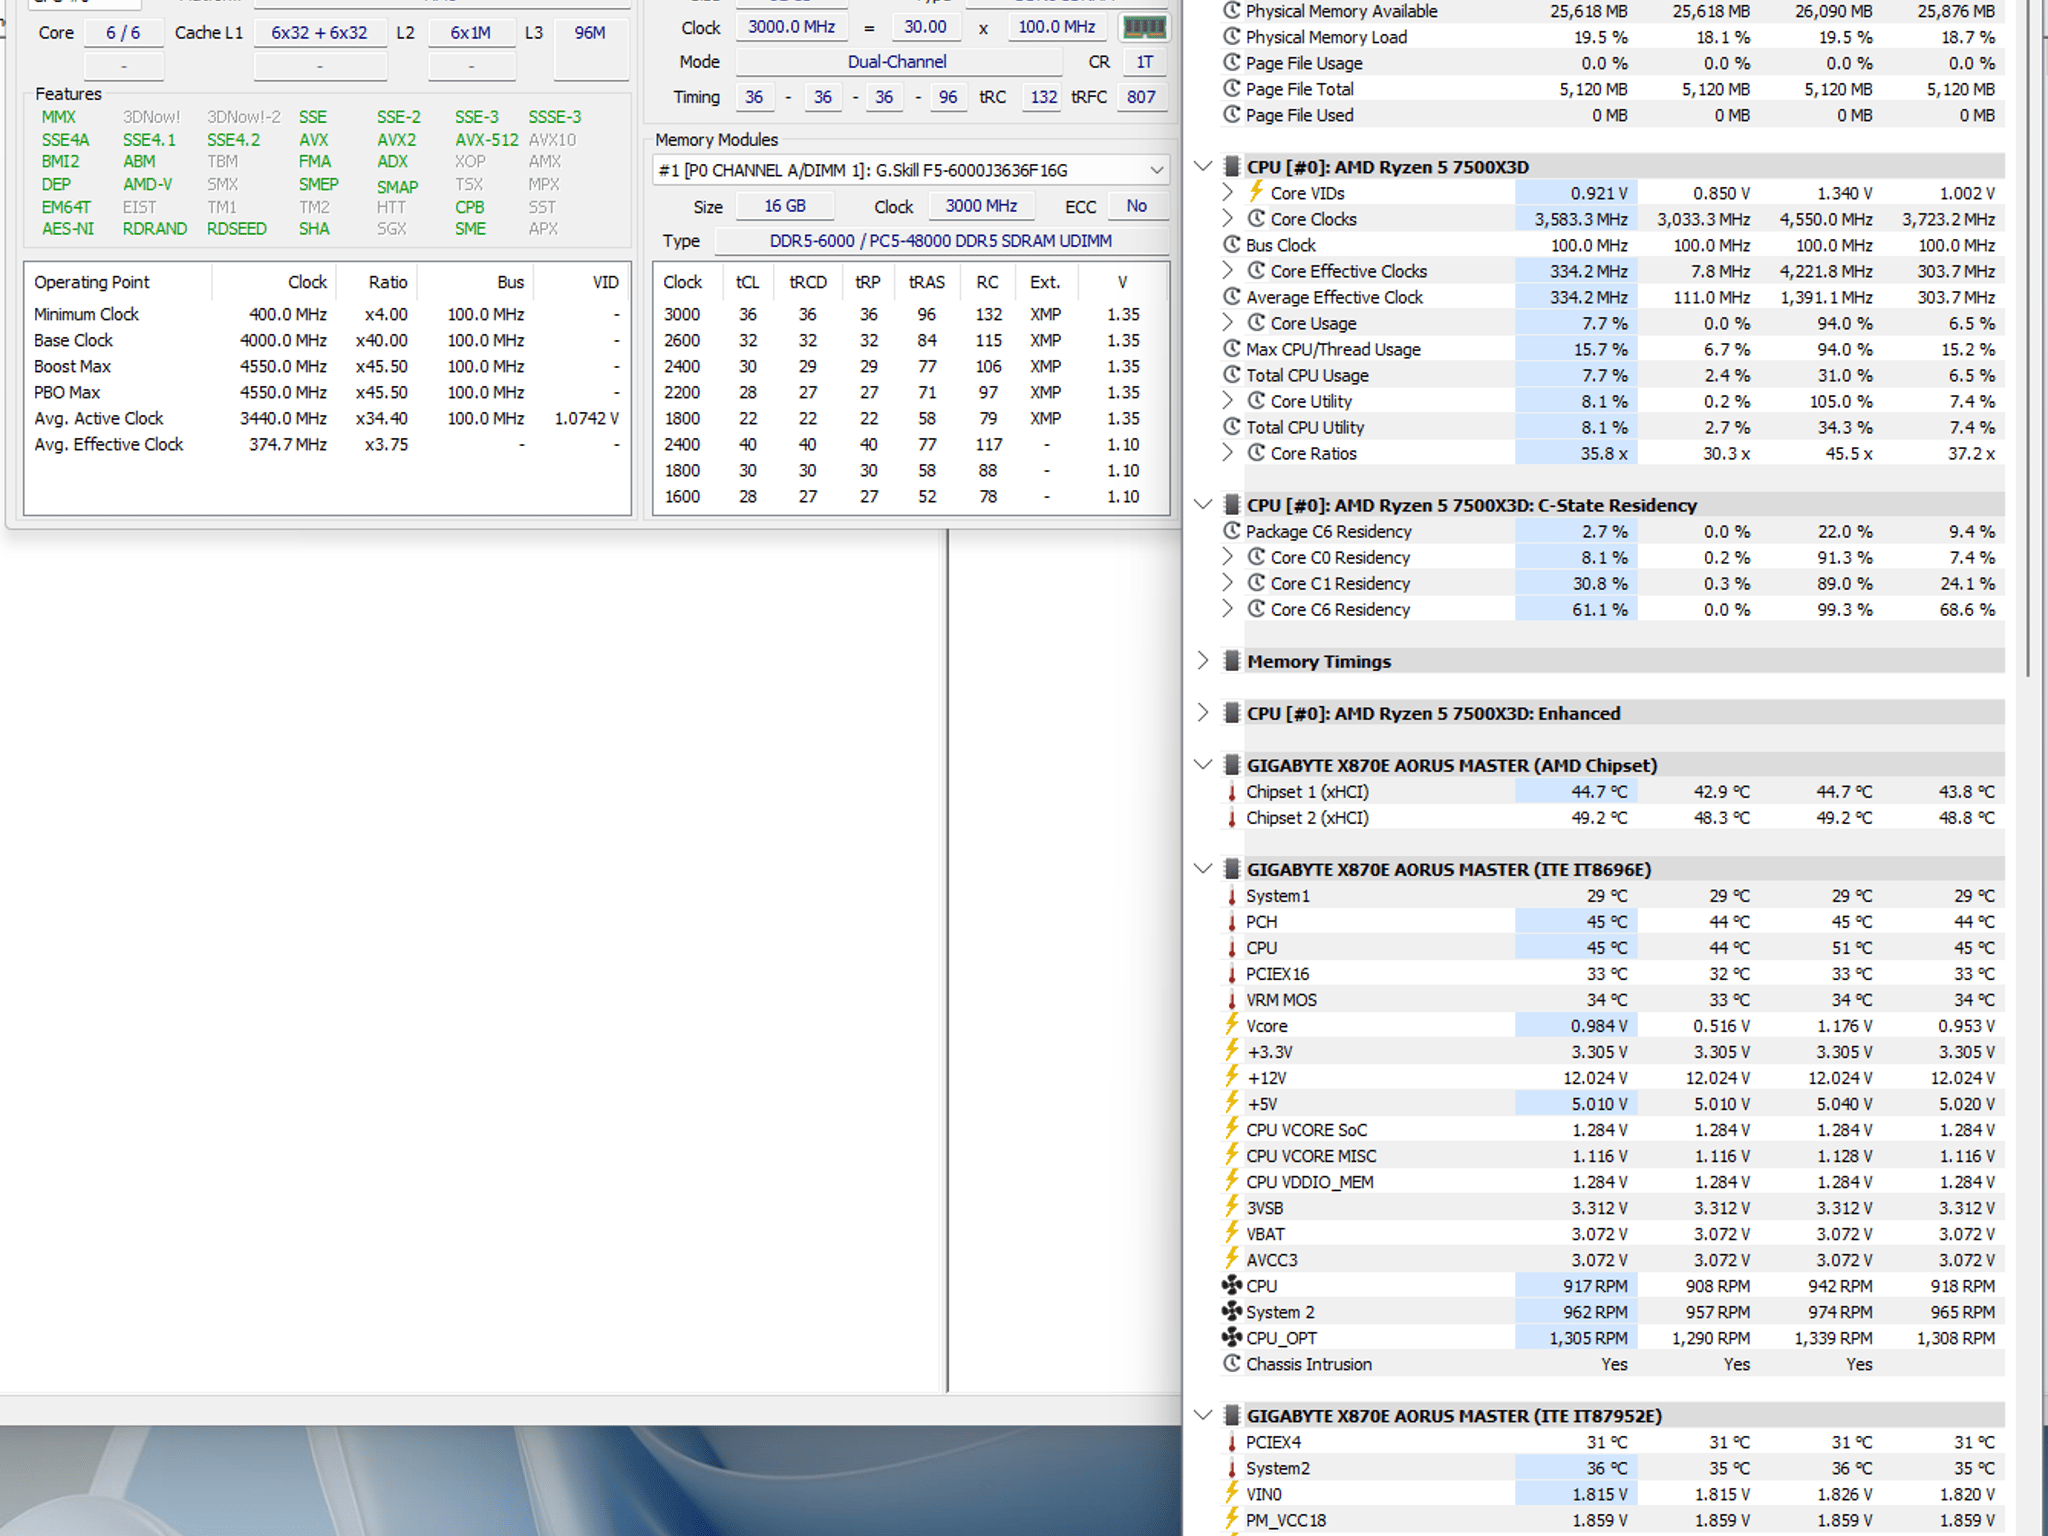Click the thermometer icon beside Chipset 1 (xHCI)
Image resolution: width=2048 pixels, height=1536 pixels.
point(1232,791)
